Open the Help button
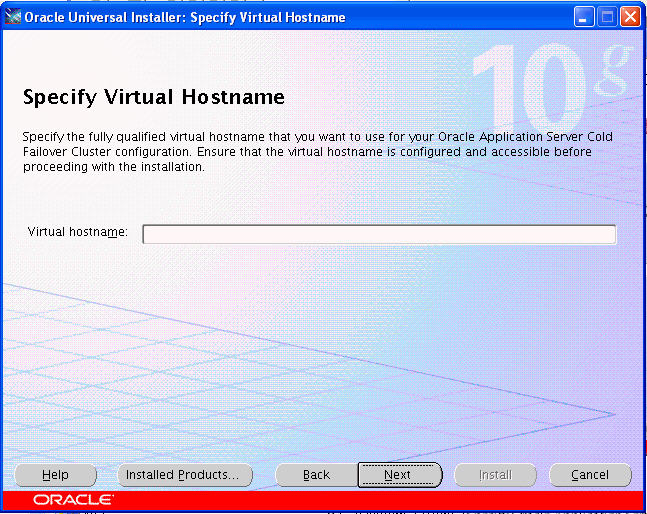 pyautogui.click(x=56, y=475)
